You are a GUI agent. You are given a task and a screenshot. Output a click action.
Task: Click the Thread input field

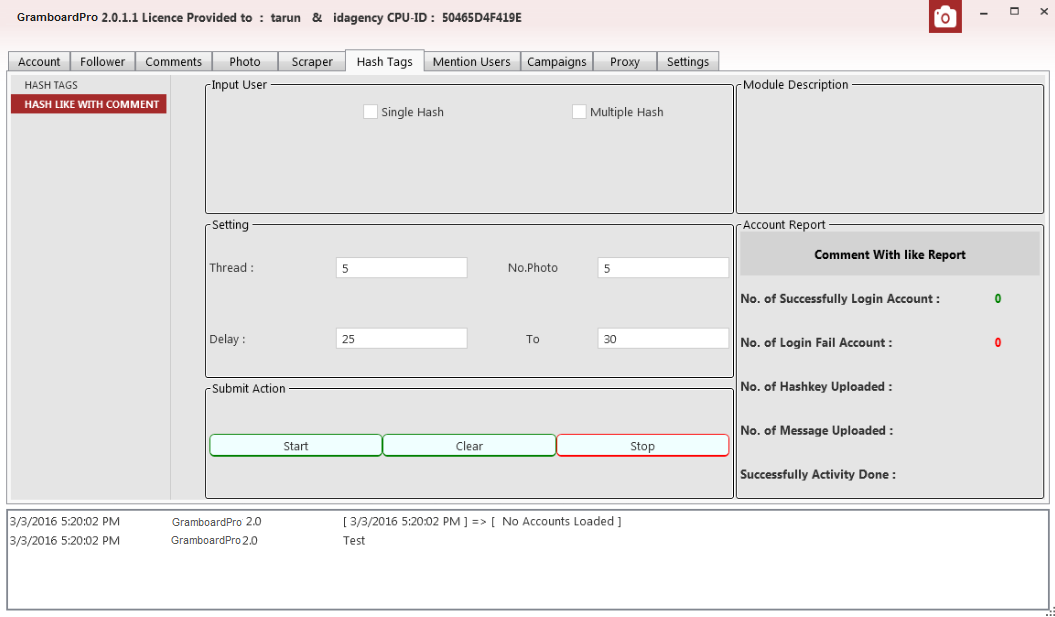pyautogui.click(x=402, y=268)
